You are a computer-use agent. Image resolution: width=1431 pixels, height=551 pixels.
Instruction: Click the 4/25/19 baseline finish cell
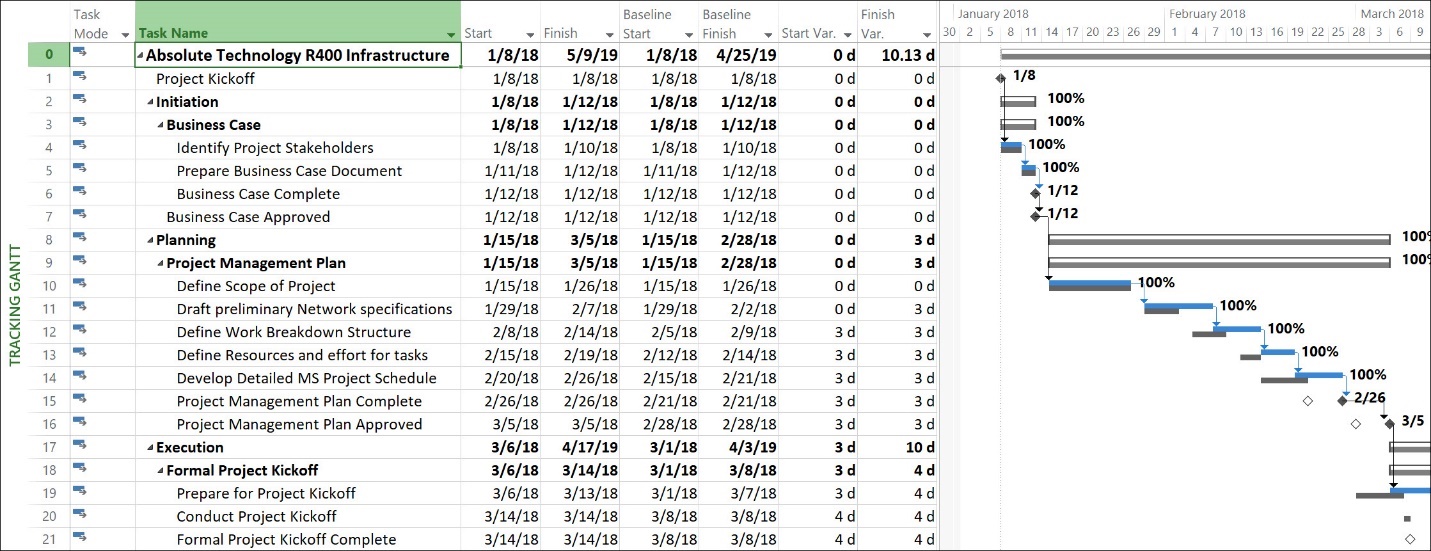point(738,55)
